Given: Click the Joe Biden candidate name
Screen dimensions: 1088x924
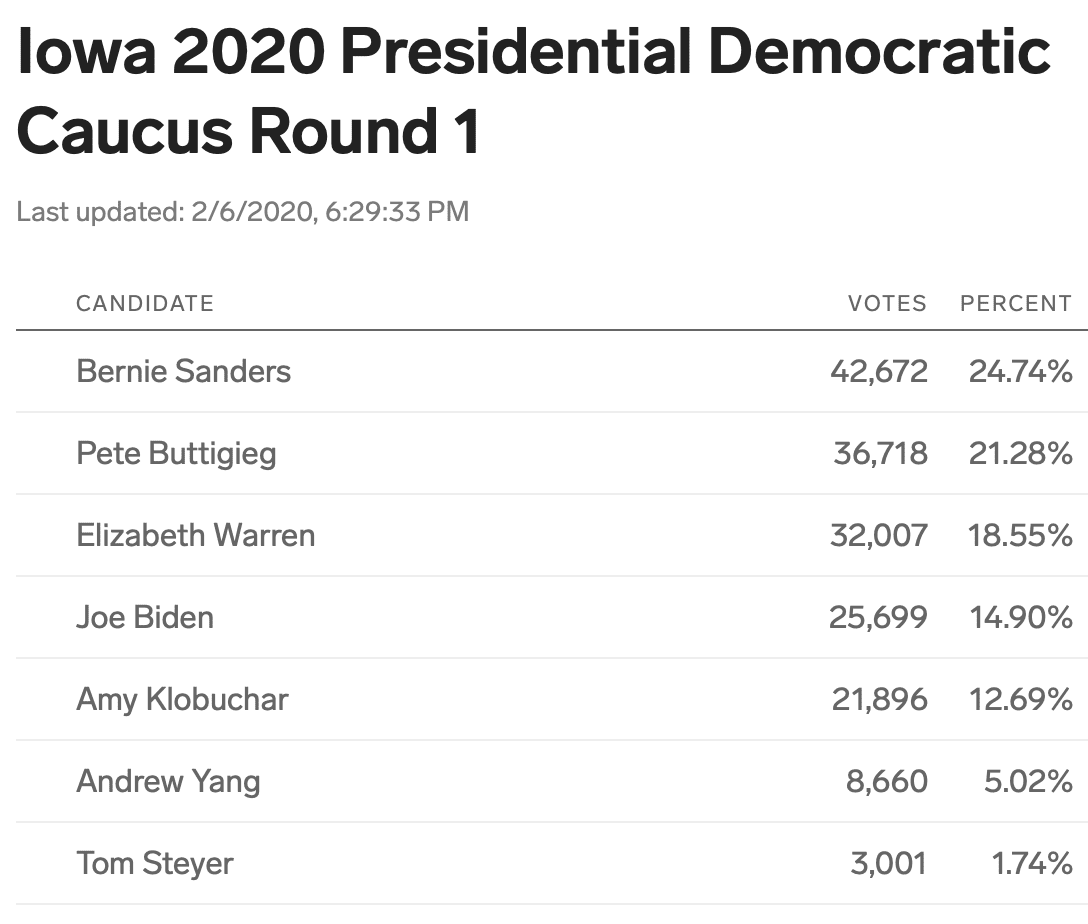Looking at the screenshot, I should click(145, 617).
